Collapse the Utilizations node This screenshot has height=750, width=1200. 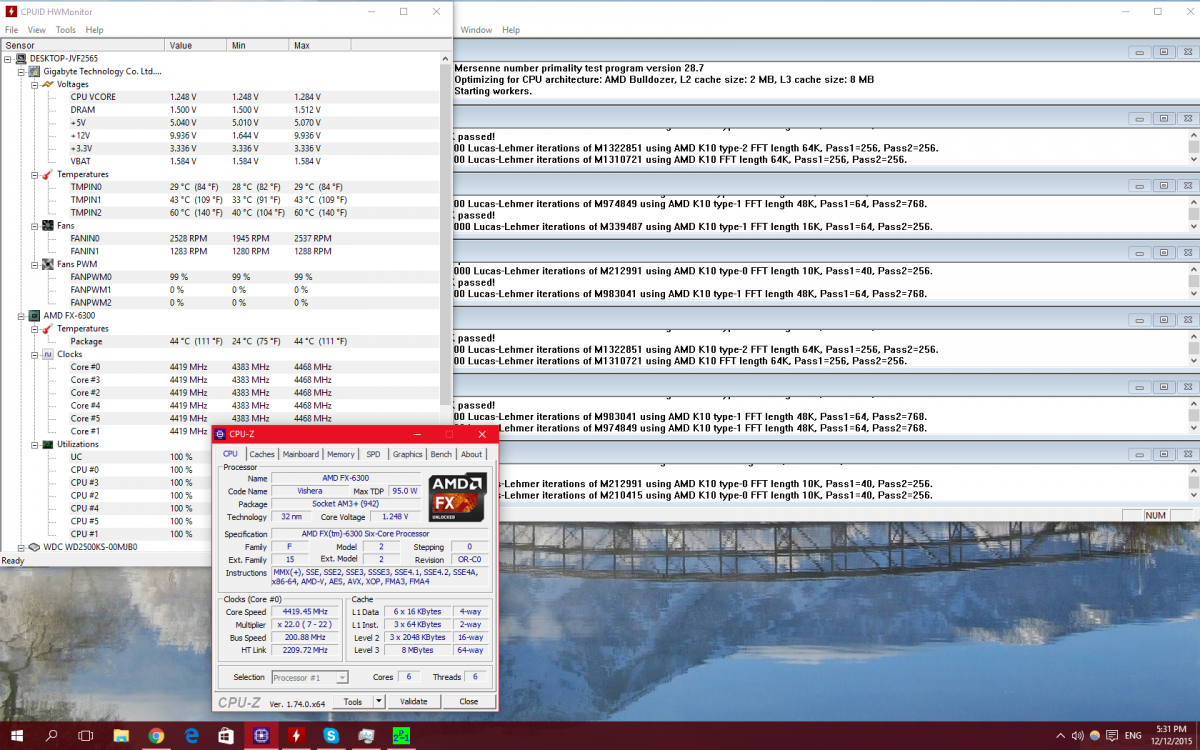coord(34,444)
